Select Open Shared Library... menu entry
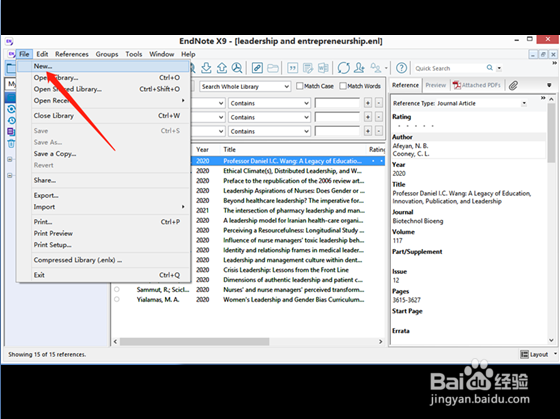The image size is (560, 419). tap(104, 89)
